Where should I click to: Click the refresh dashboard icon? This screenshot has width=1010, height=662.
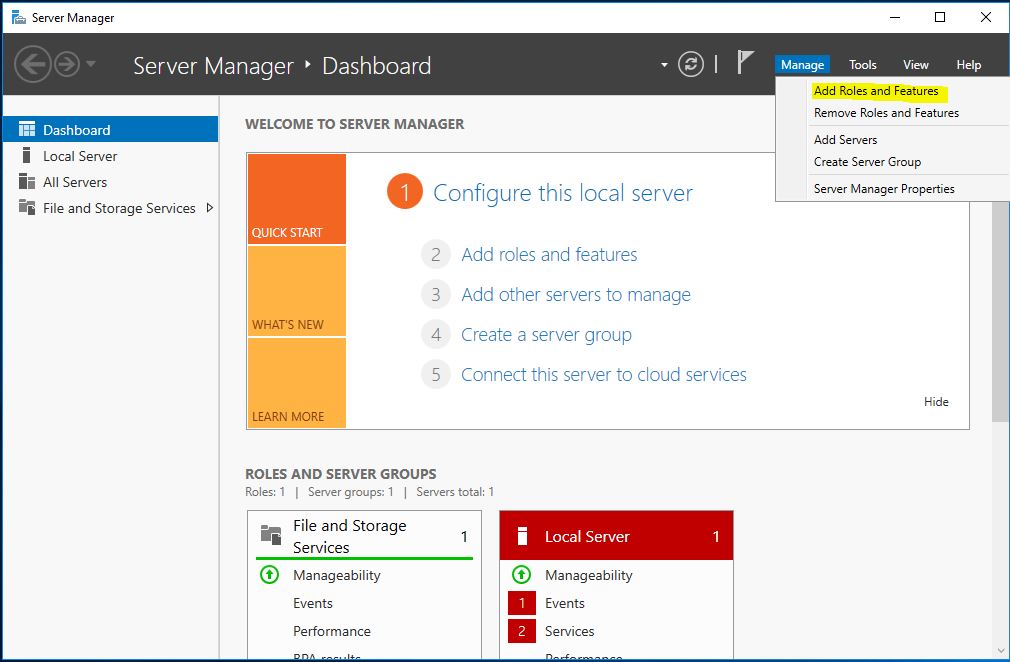coord(691,64)
